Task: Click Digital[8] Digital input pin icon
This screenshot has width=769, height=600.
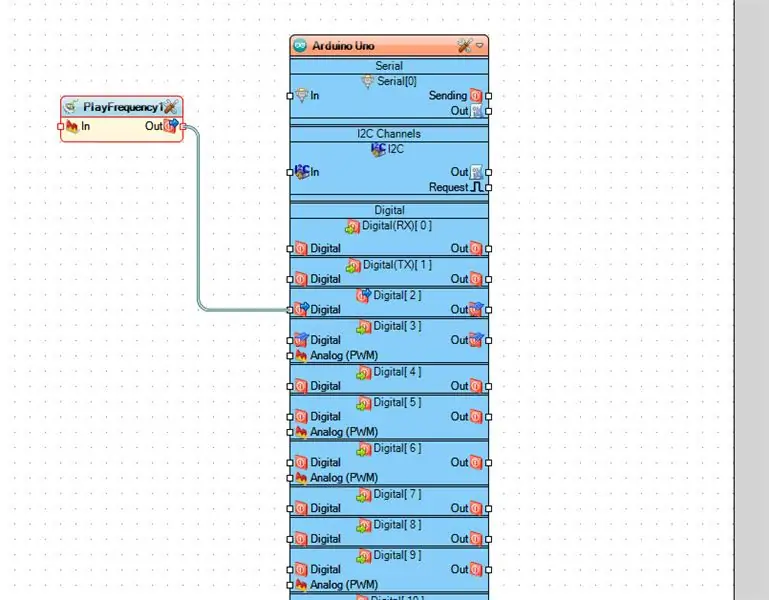Action: (x=301, y=539)
